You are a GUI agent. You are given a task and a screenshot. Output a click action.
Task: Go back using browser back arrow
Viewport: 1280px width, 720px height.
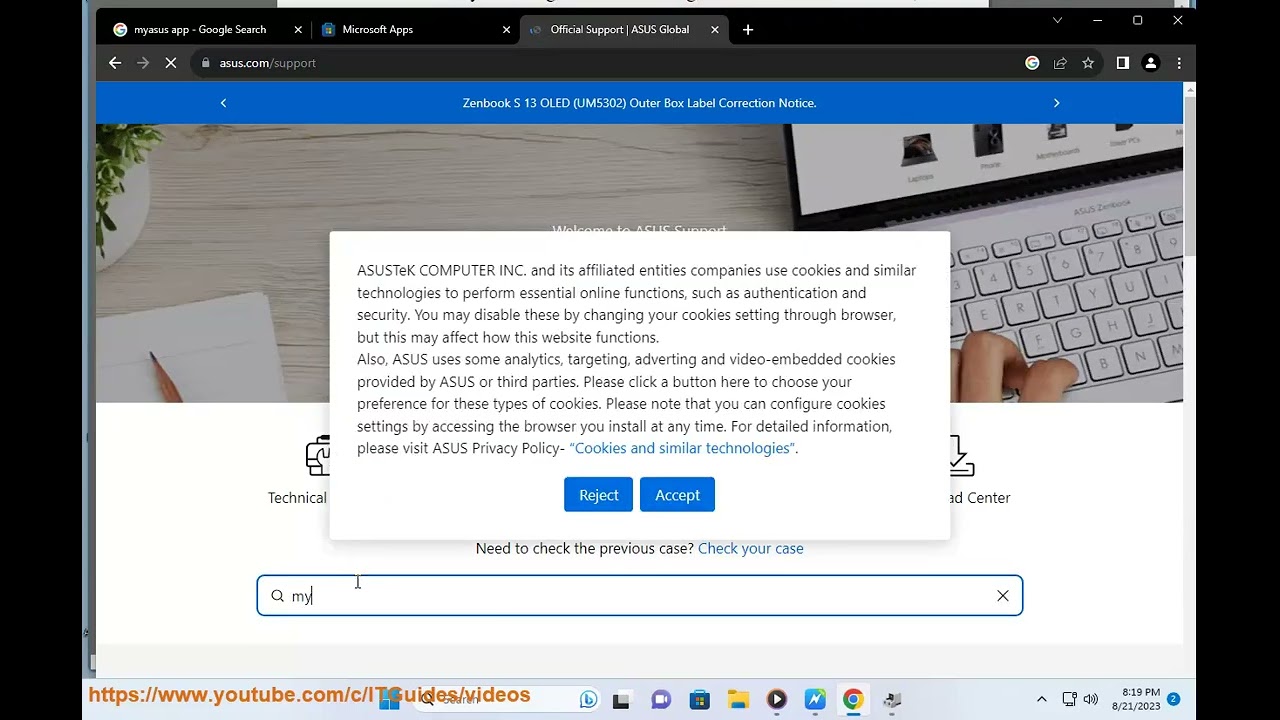[x=115, y=63]
